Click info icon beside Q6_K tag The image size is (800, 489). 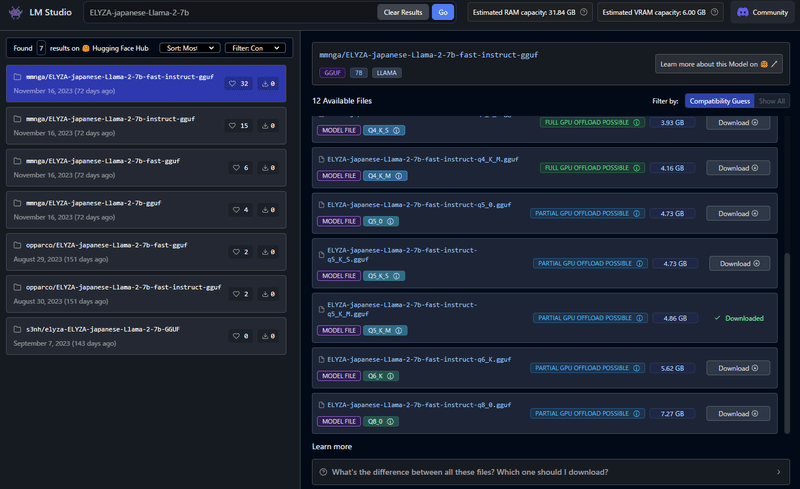[390, 376]
